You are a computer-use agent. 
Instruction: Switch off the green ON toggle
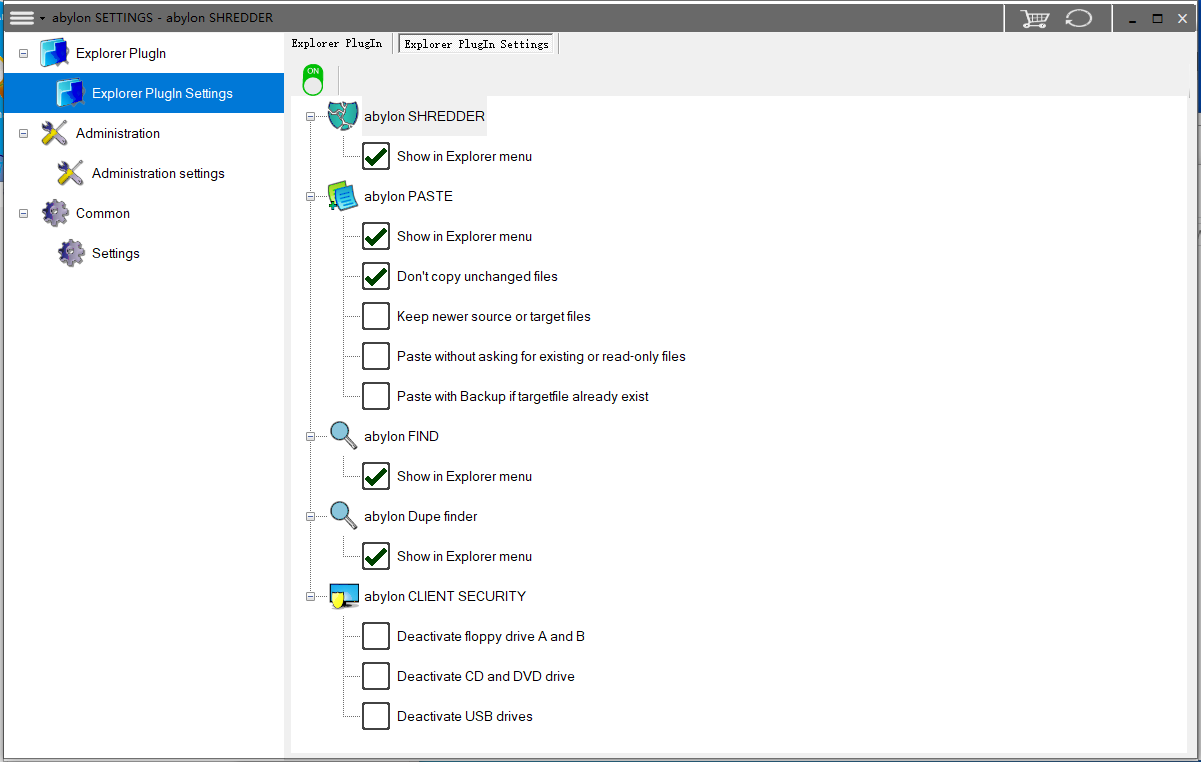pyautogui.click(x=313, y=79)
